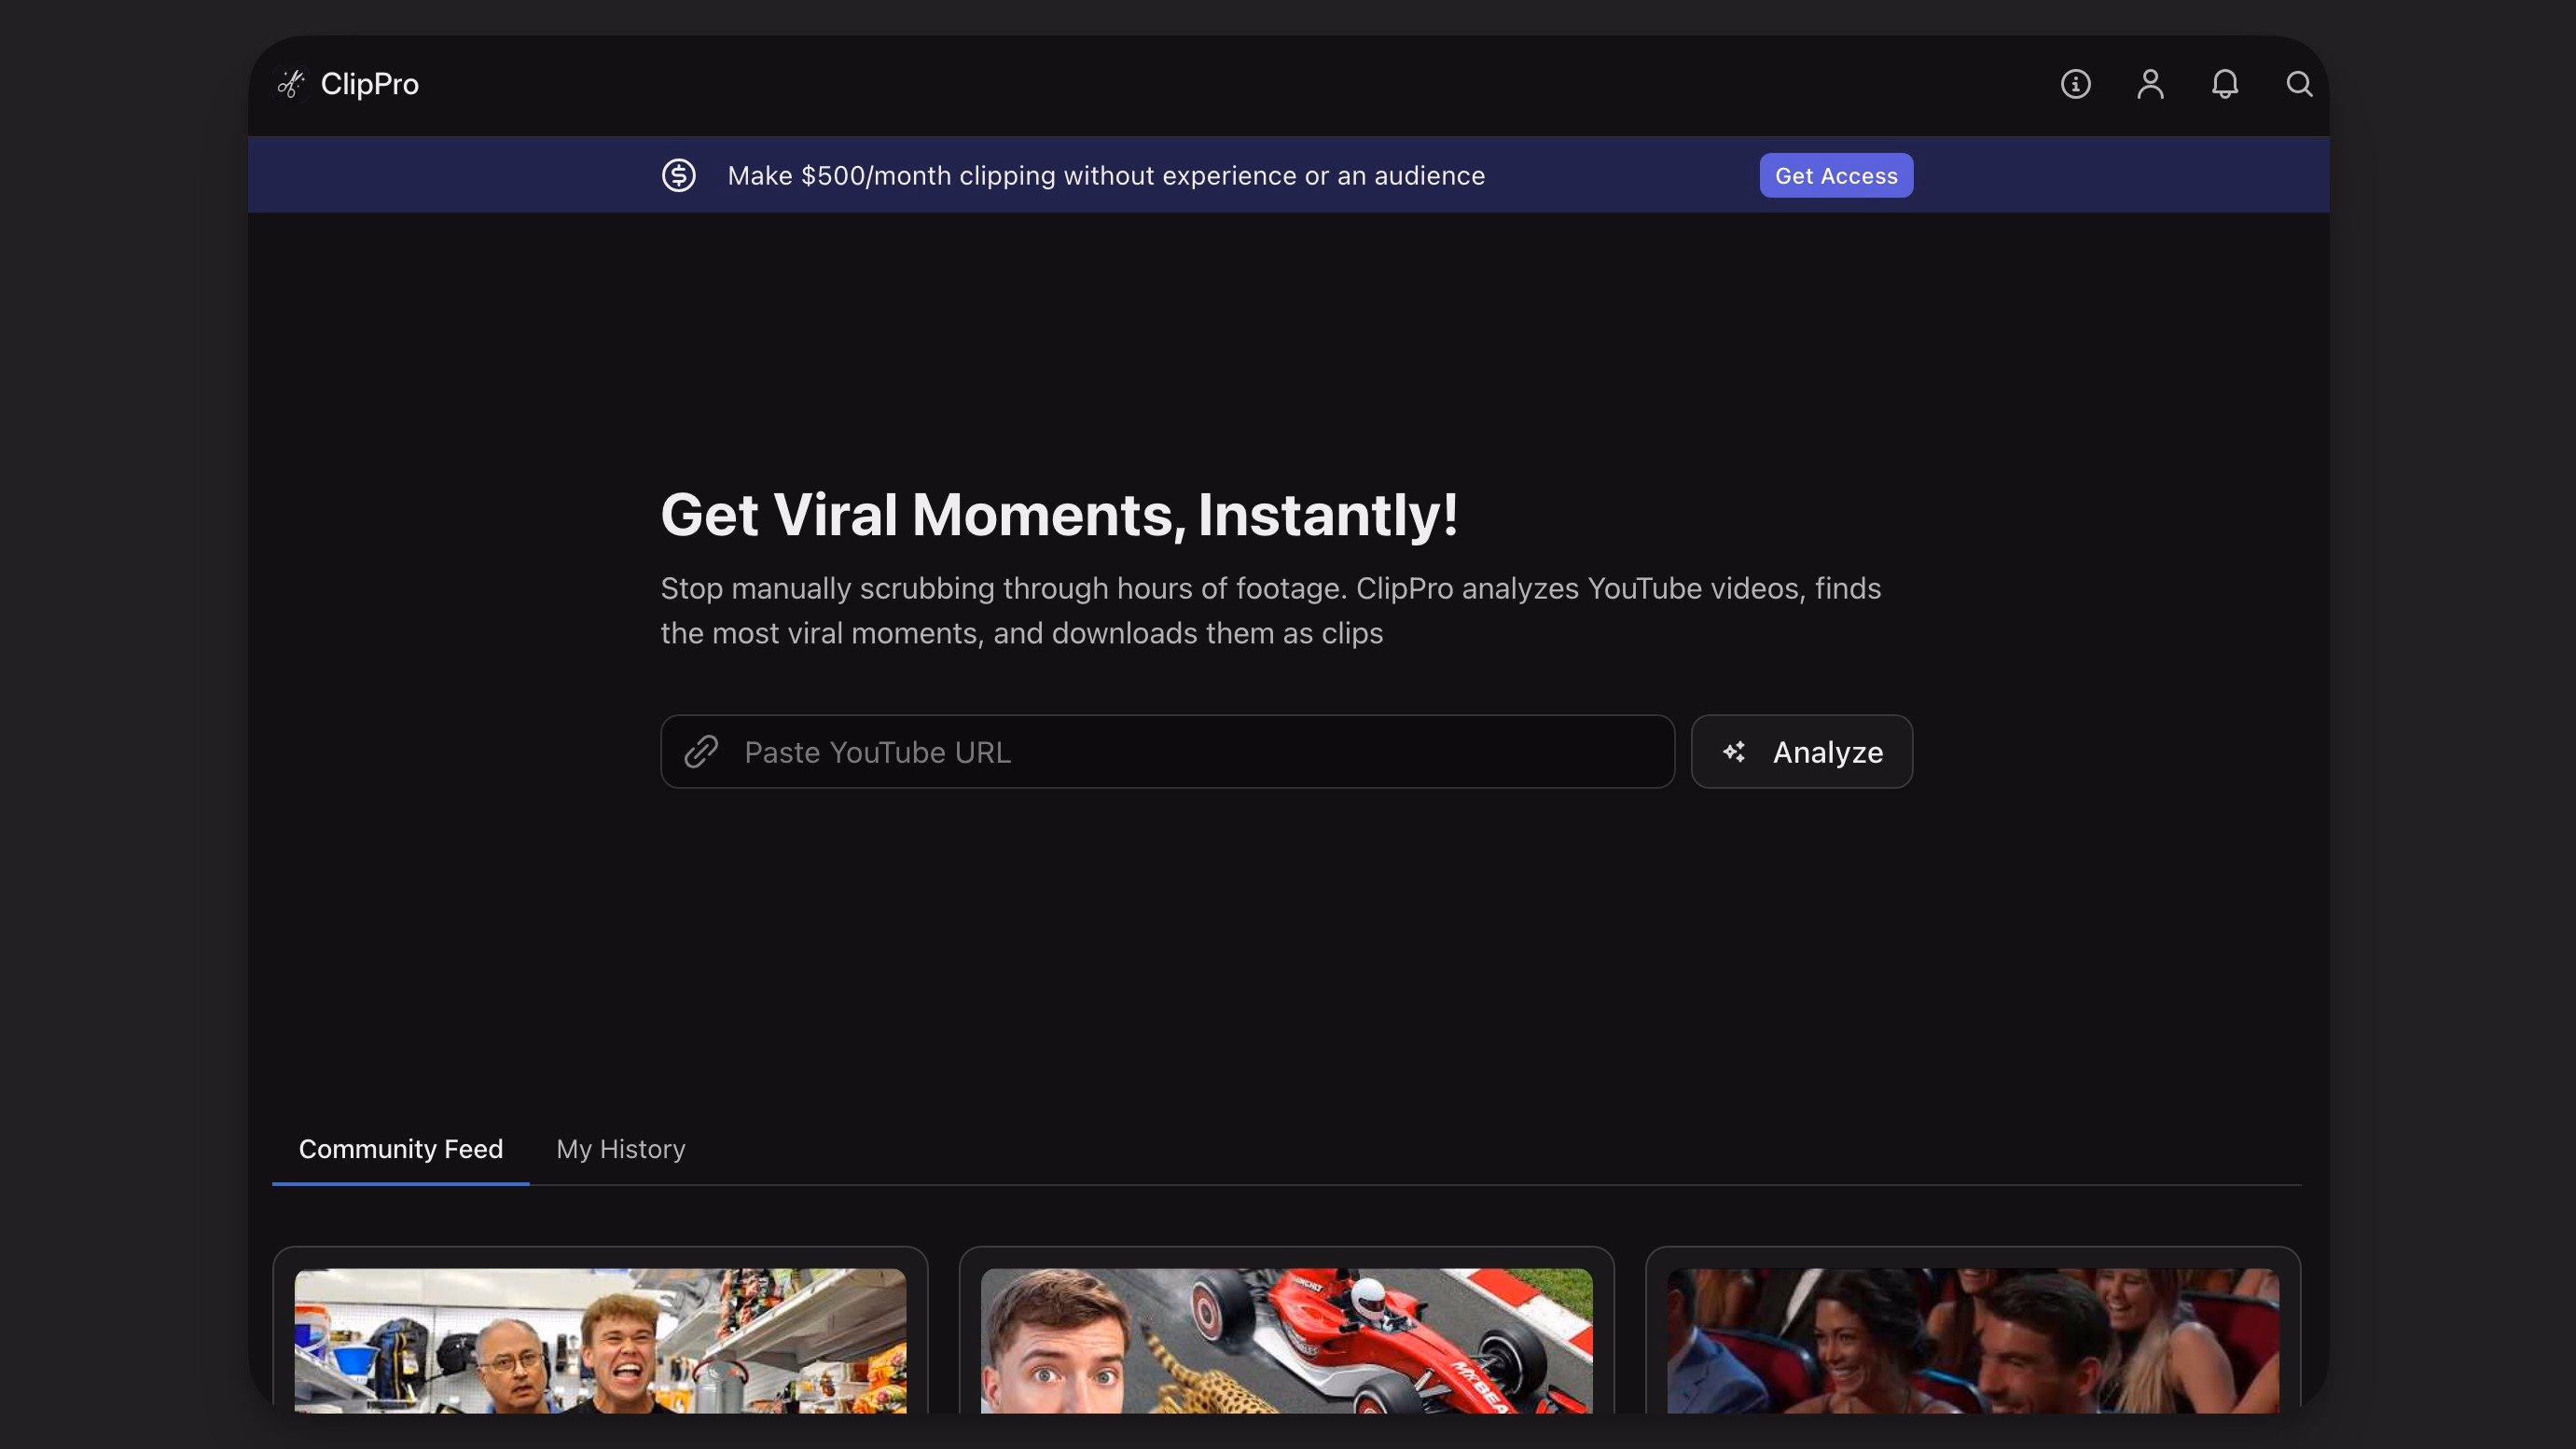The image size is (2576, 1449).
Task: Switch to the My History tab
Action: pyautogui.click(x=620, y=1149)
